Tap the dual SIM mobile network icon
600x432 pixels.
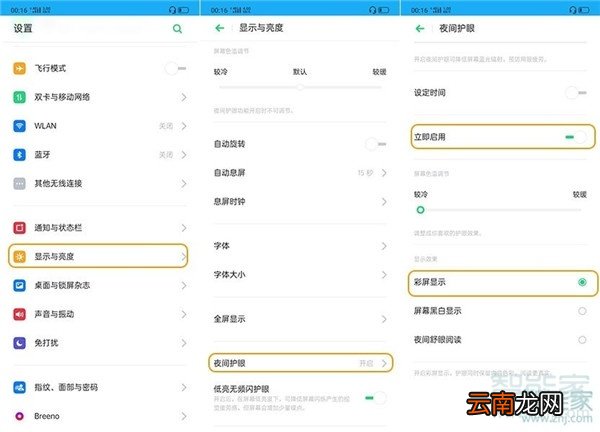point(20,97)
